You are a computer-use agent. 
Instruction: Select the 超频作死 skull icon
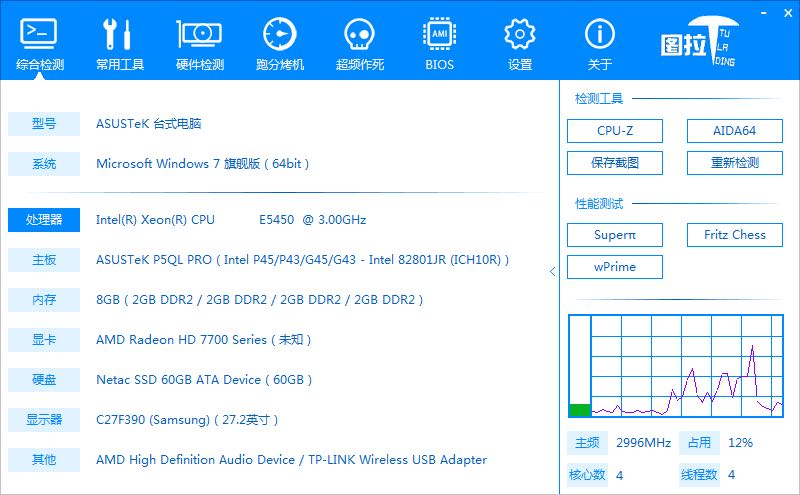pos(360,34)
